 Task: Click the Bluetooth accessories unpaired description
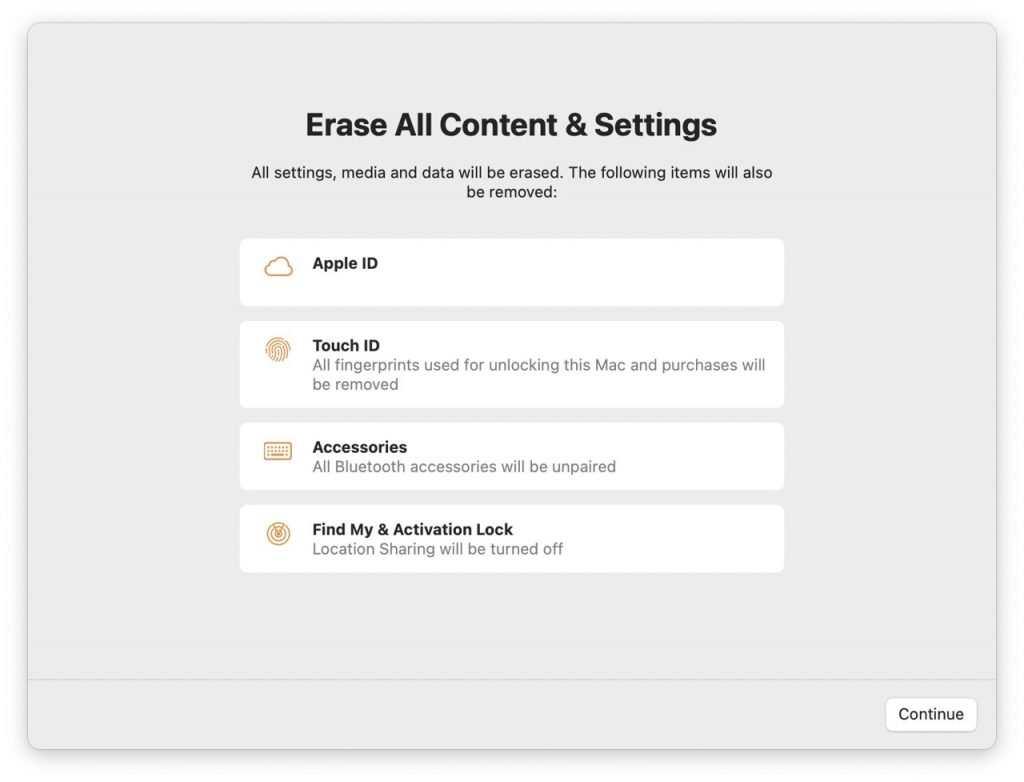pos(464,466)
